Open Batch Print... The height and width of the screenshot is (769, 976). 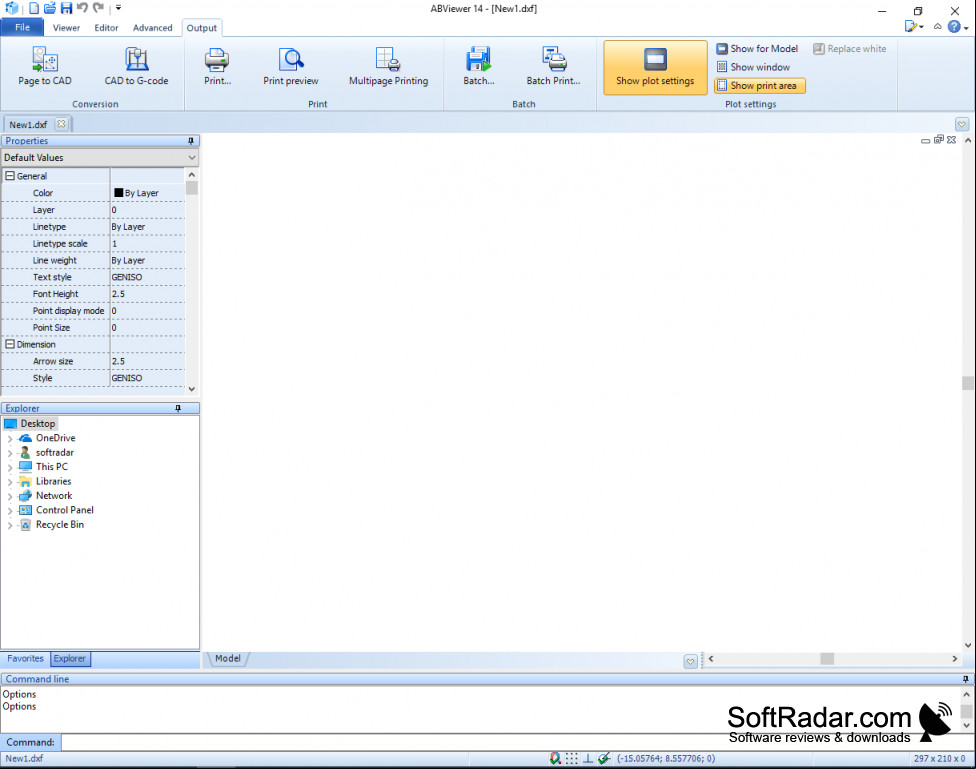pyautogui.click(x=553, y=66)
